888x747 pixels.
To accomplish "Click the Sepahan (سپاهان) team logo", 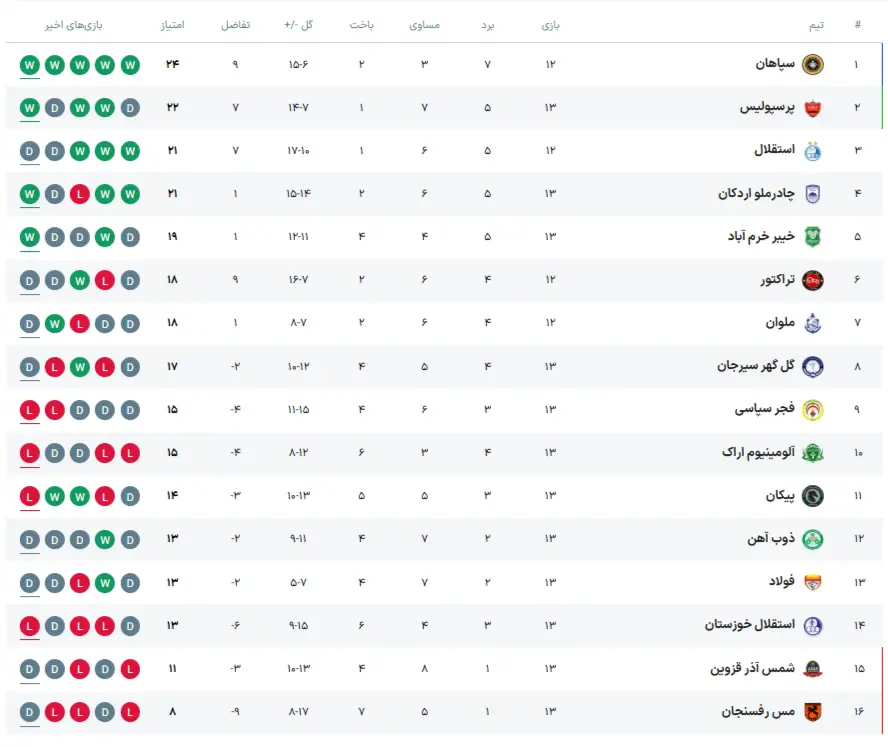I will 812,65.
